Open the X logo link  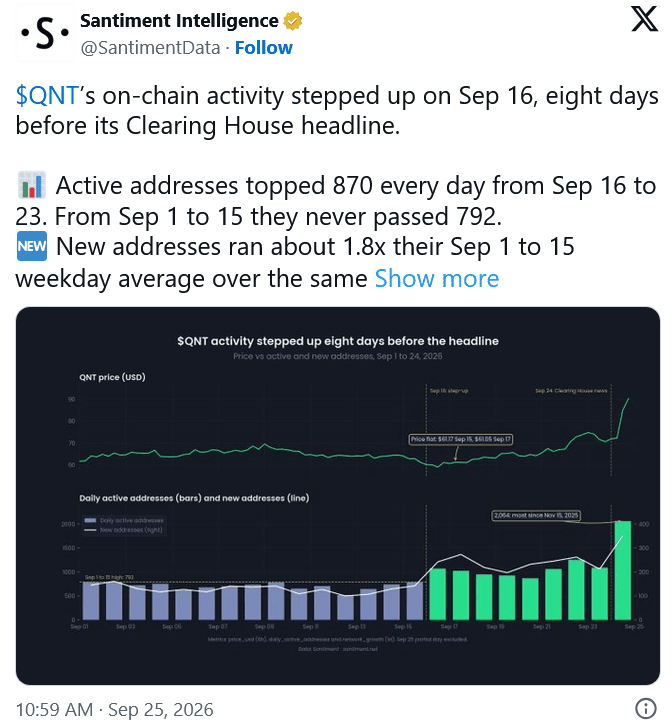click(x=645, y=20)
